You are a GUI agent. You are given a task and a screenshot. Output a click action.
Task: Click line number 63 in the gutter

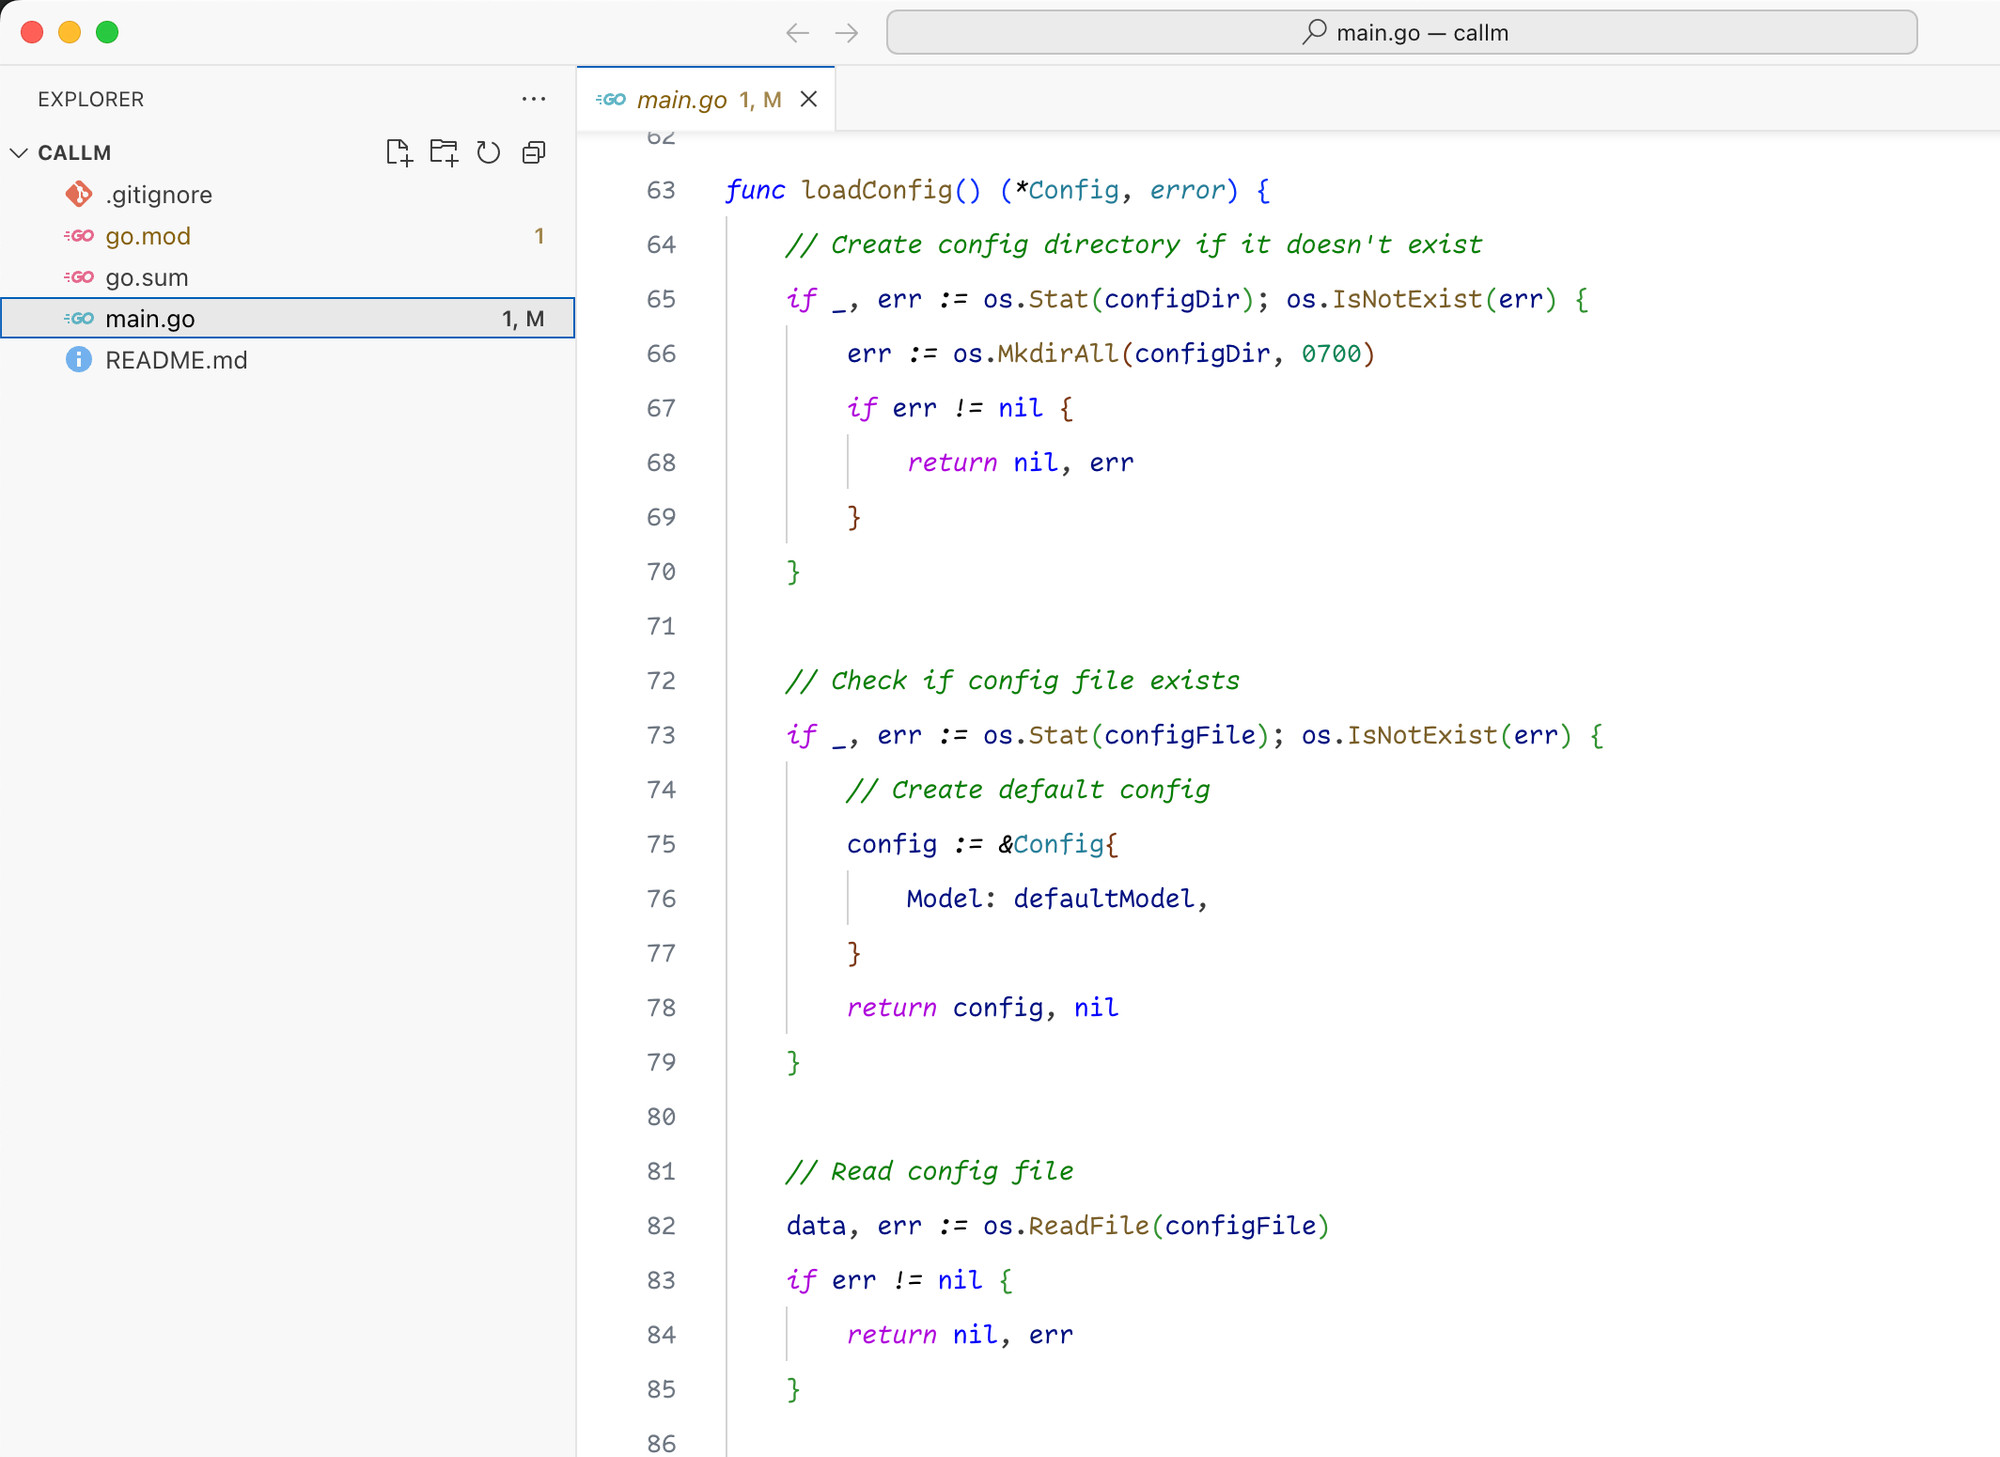(661, 190)
